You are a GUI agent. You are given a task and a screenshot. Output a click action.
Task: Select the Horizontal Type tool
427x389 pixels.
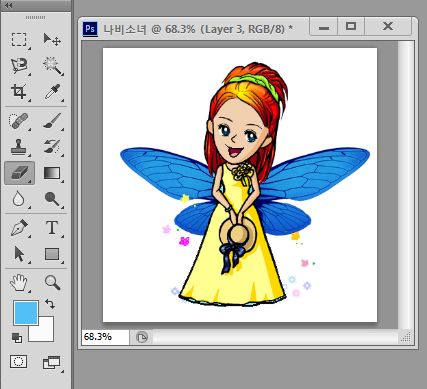pos(52,228)
